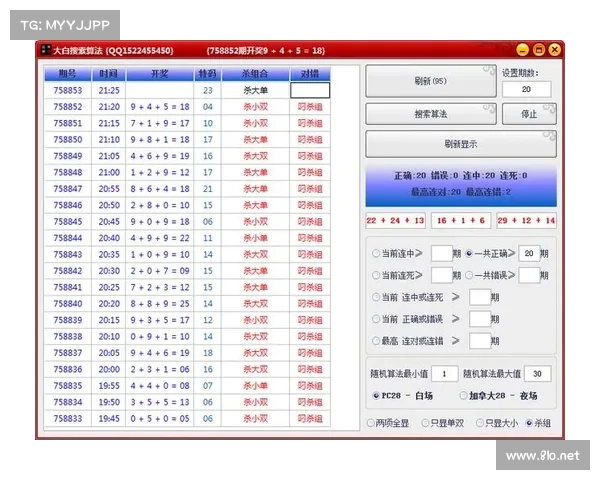The width and height of the screenshot is (600, 480).
Task: Click period number 758839
Action: coord(68,320)
